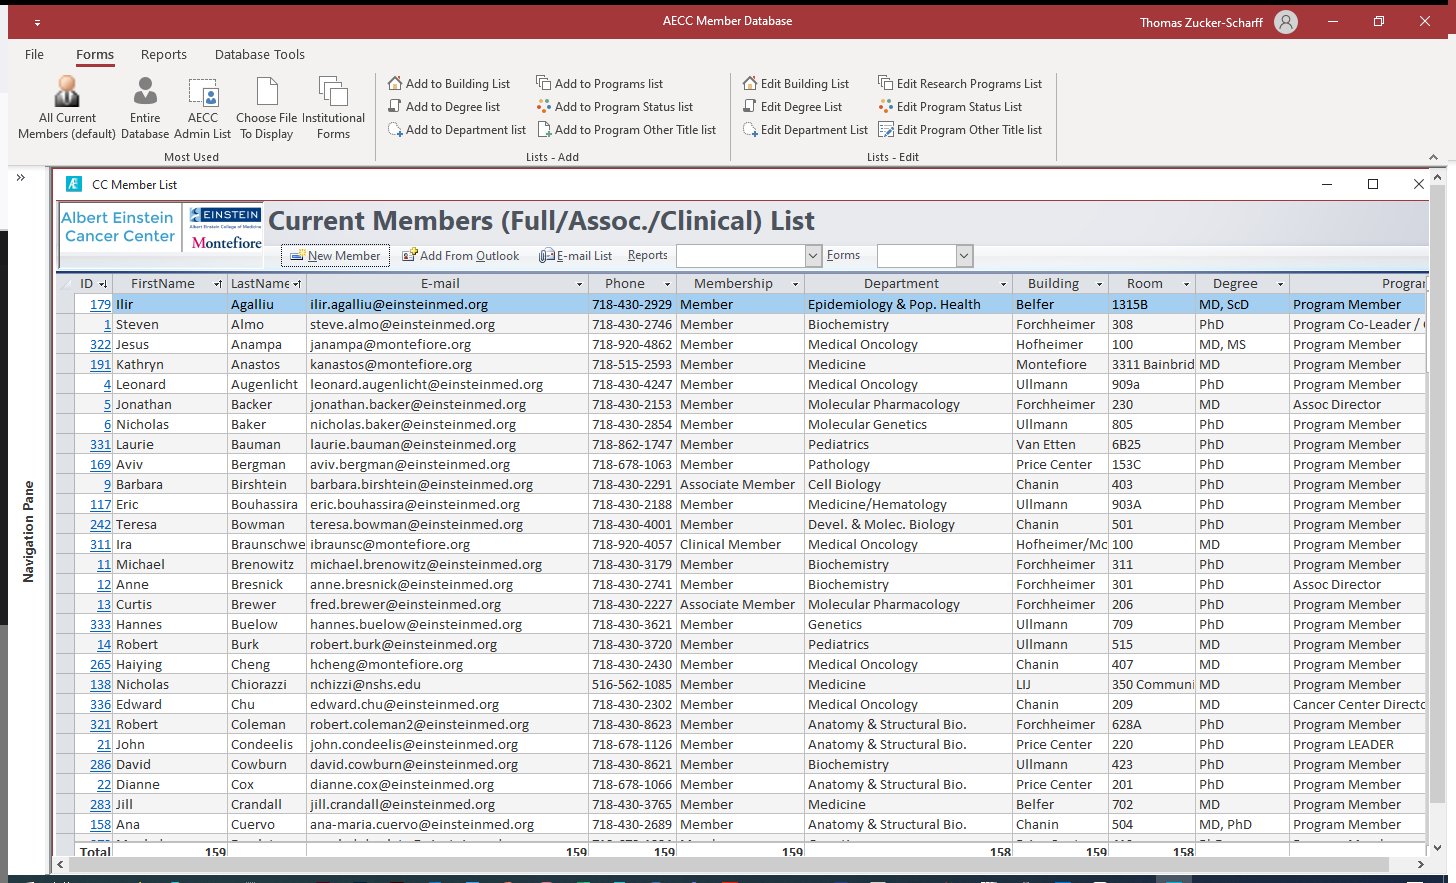The height and width of the screenshot is (883, 1456).
Task: Click phone cell 718-430-2153
Action: 632,404
